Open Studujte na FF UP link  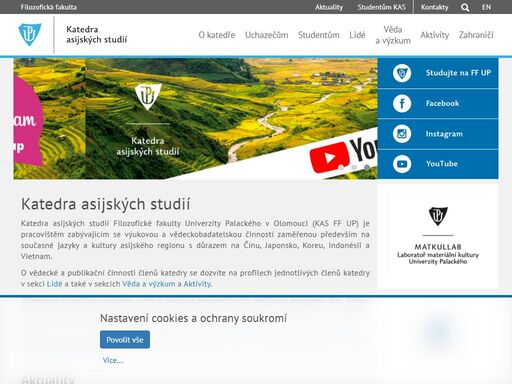(458, 73)
